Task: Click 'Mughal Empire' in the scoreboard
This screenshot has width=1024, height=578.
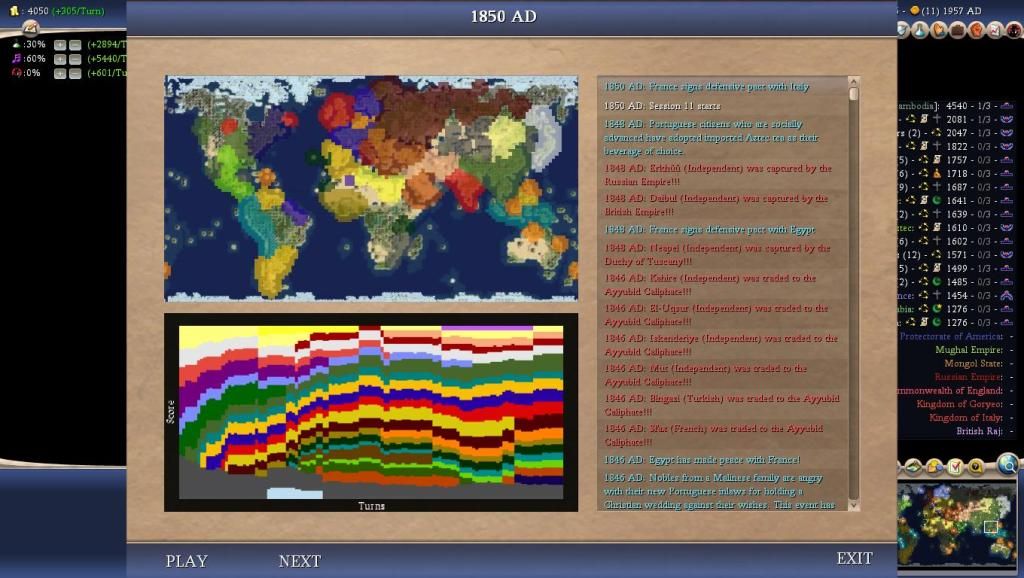Action: click(x=968, y=349)
